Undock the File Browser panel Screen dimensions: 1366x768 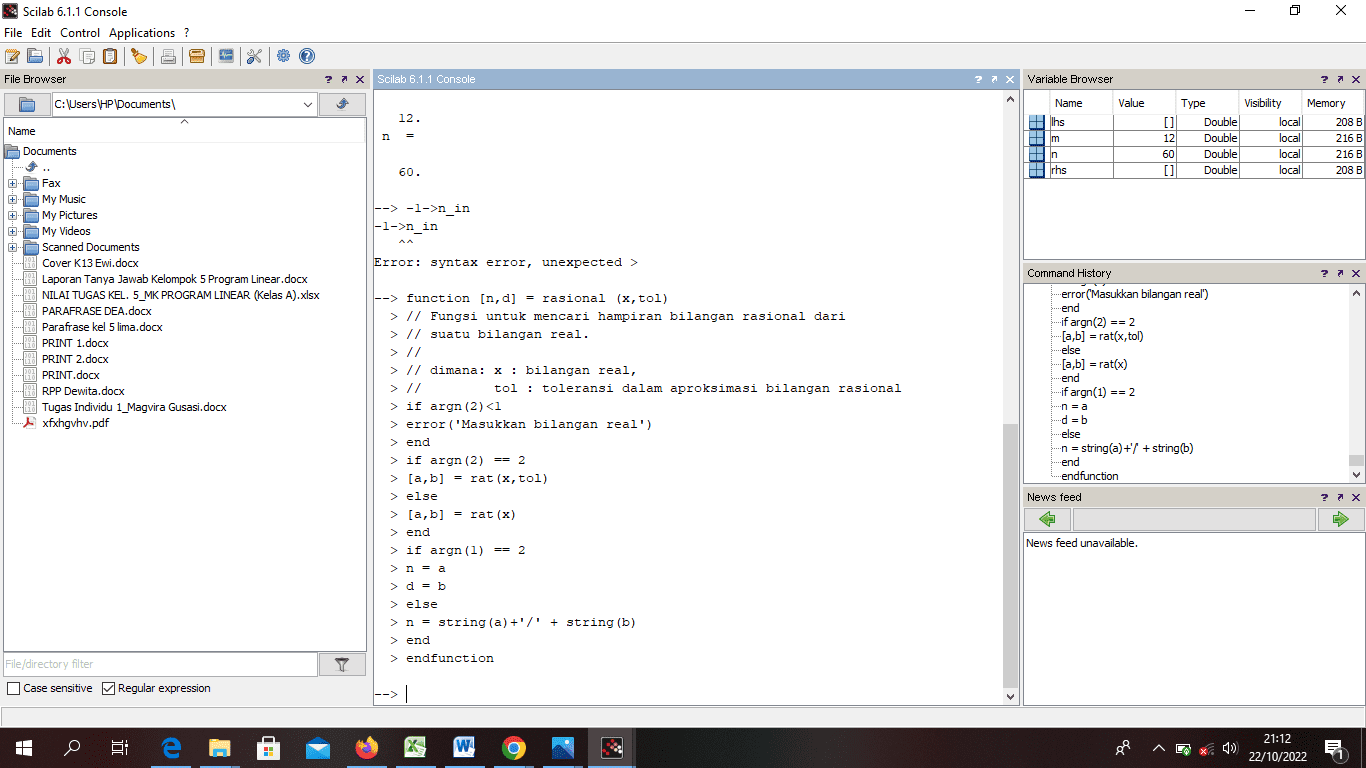344,79
